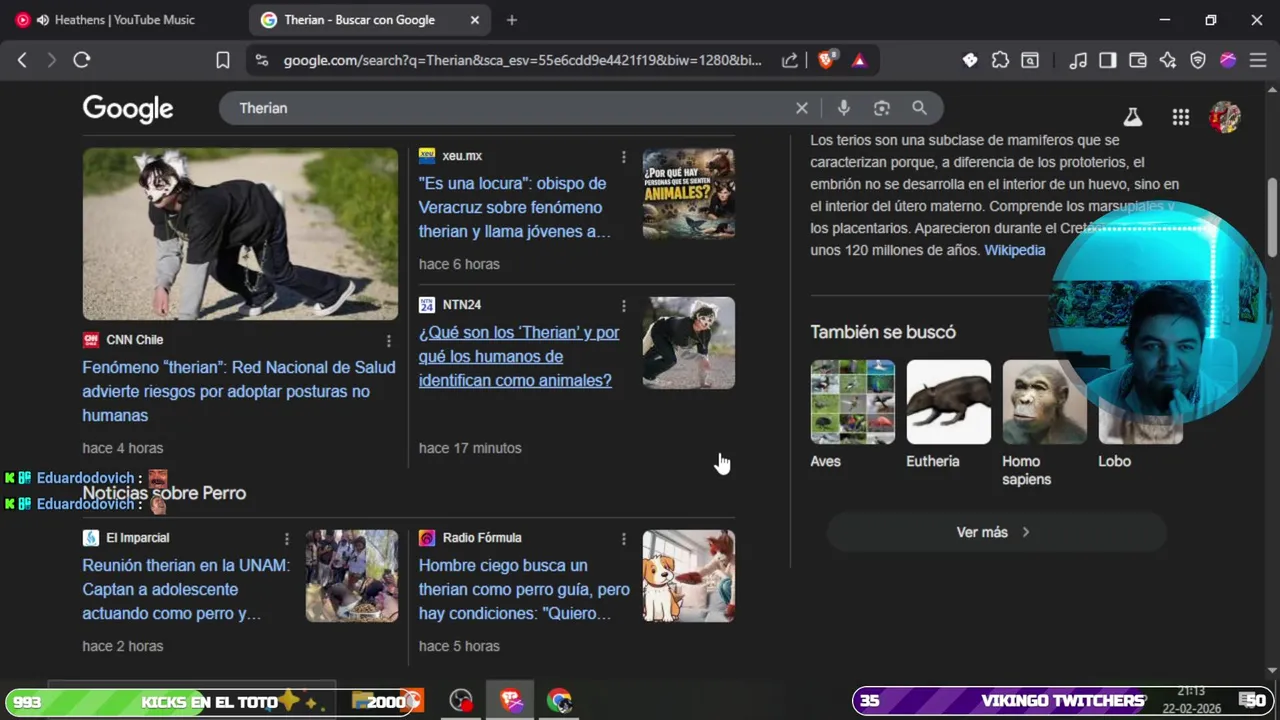Open the xeu.mx animales thumbnail image
The height and width of the screenshot is (720, 1280).
(x=688, y=194)
